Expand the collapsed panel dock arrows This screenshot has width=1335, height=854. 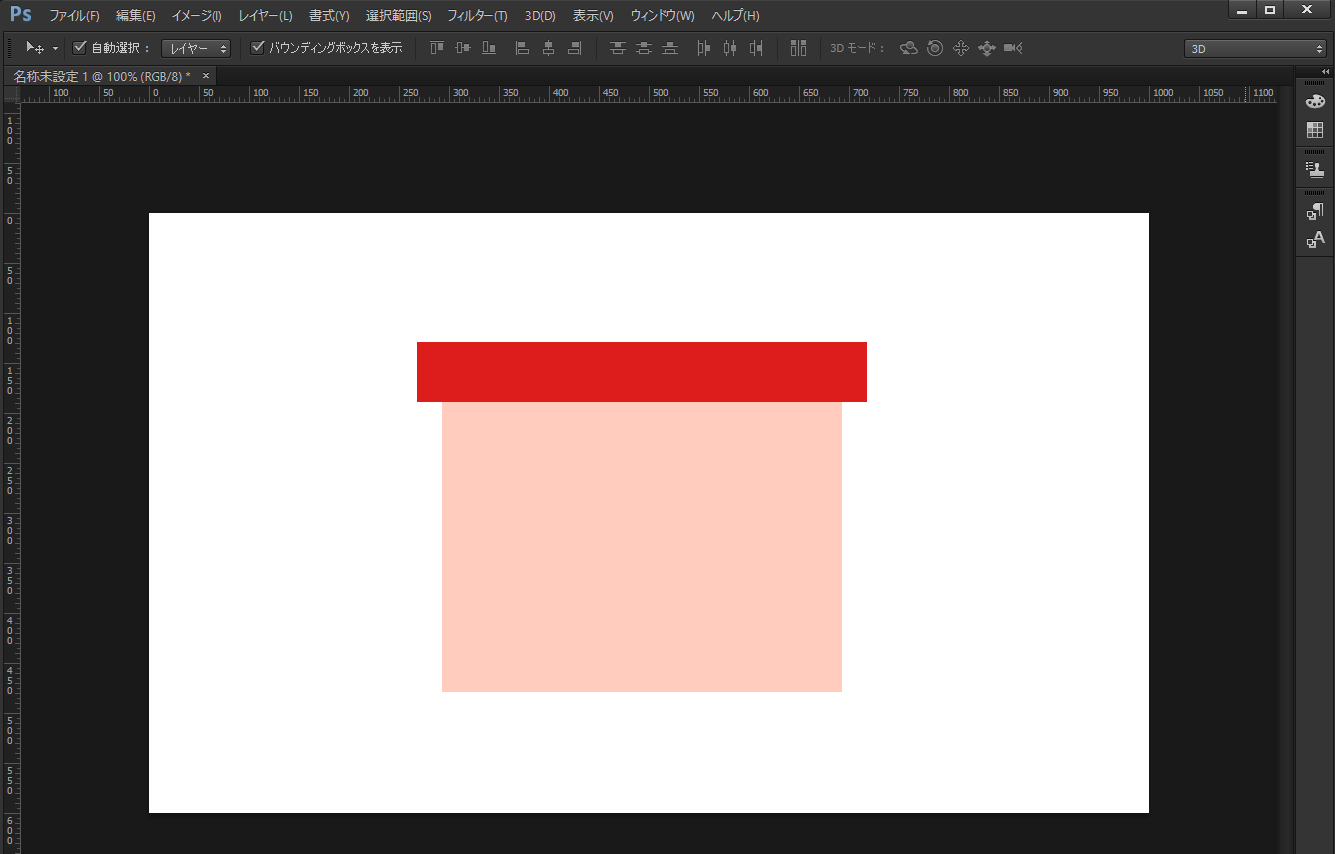point(1325,72)
